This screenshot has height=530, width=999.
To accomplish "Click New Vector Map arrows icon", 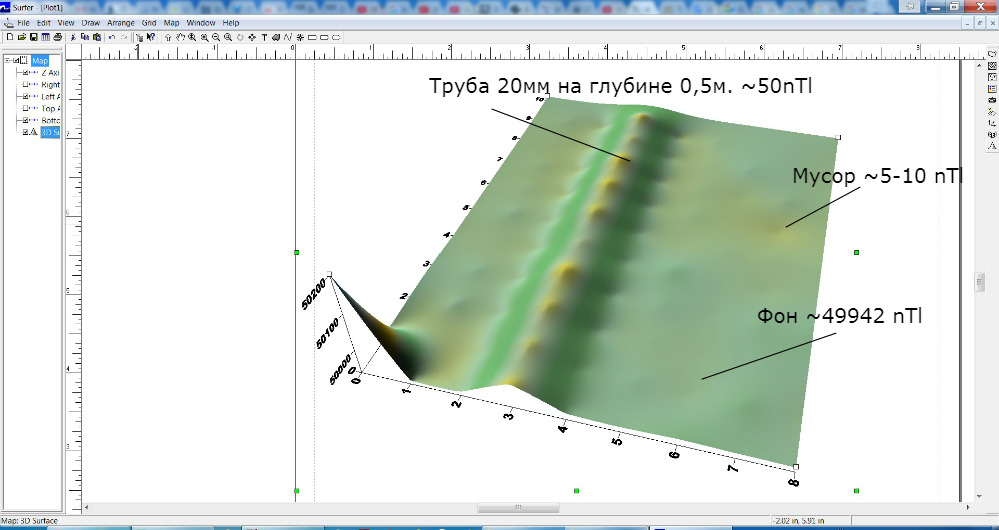I will tap(992, 123).
